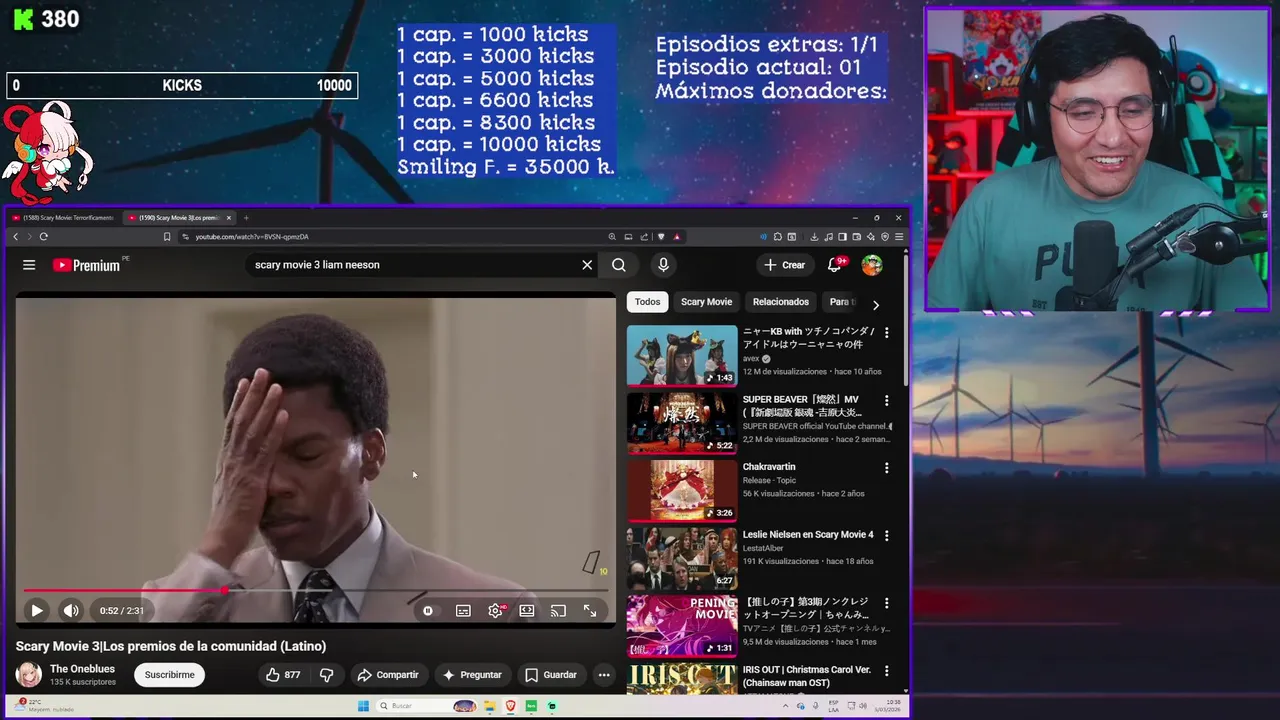Open the account avatar menu
This screenshot has height=720, width=1280.
coord(872,265)
